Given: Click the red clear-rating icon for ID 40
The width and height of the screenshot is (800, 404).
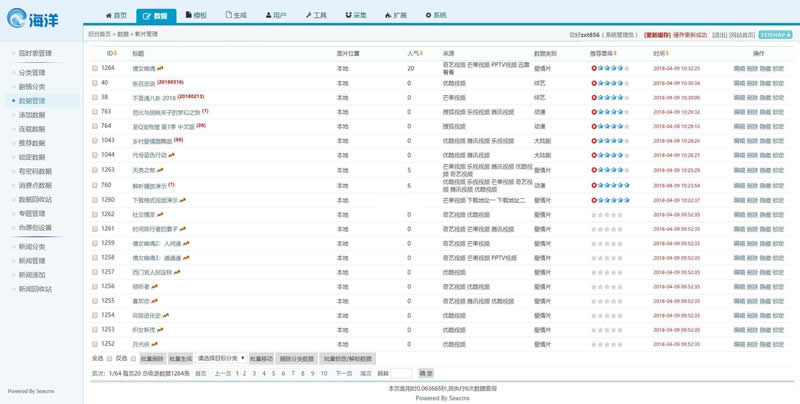Looking at the screenshot, I should click(x=594, y=83).
